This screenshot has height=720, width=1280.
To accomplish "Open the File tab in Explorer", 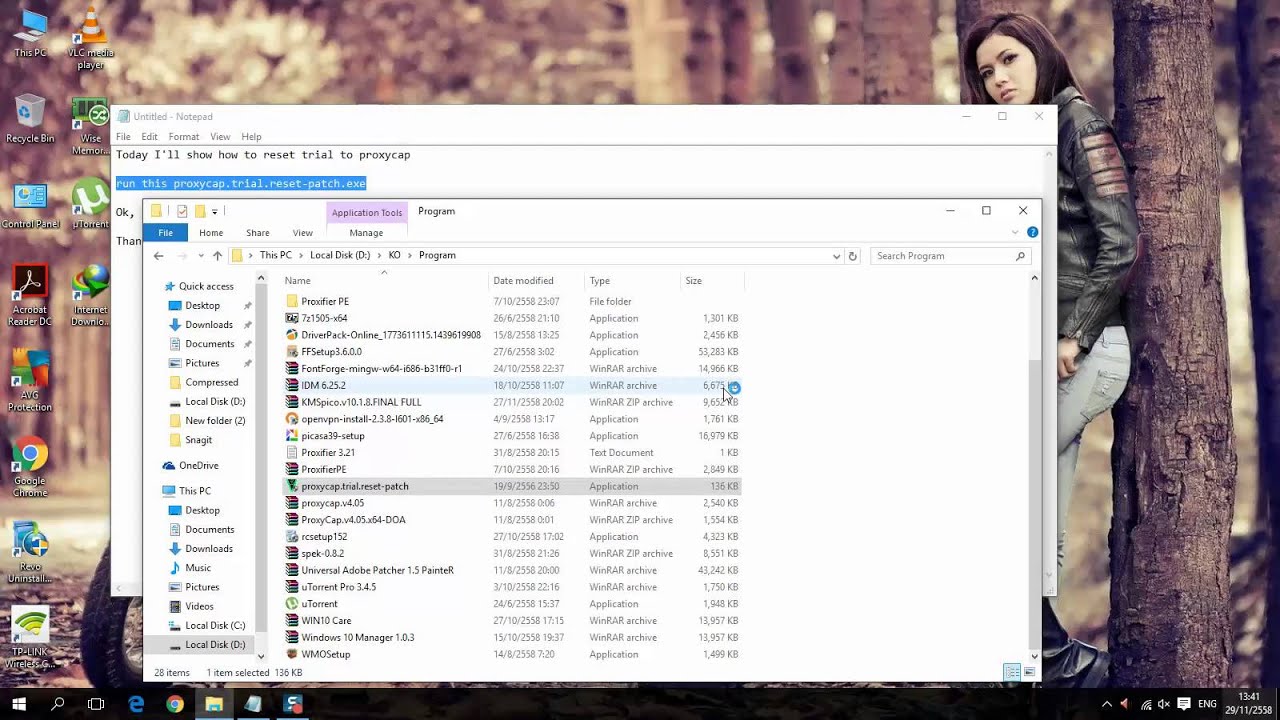I will click(165, 233).
